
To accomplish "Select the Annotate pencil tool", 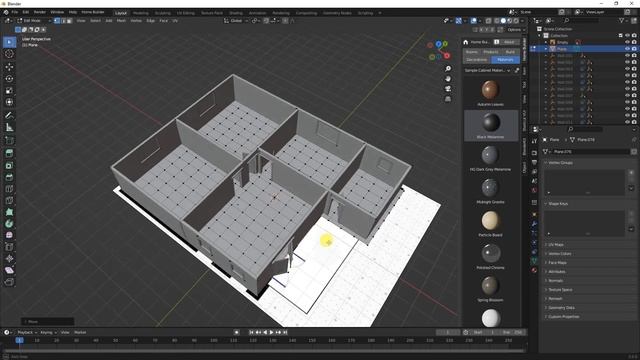I will (x=9, y=116).
